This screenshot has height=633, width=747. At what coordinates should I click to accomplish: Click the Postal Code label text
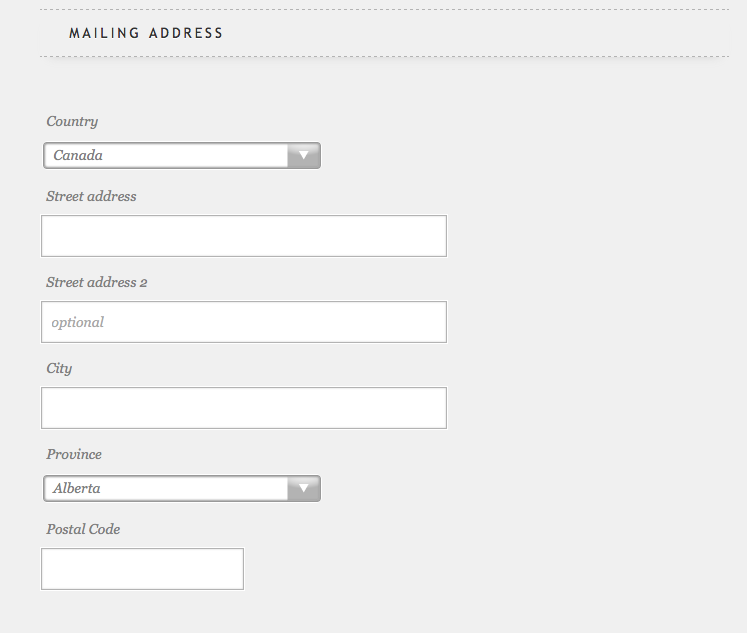[83, 529]
